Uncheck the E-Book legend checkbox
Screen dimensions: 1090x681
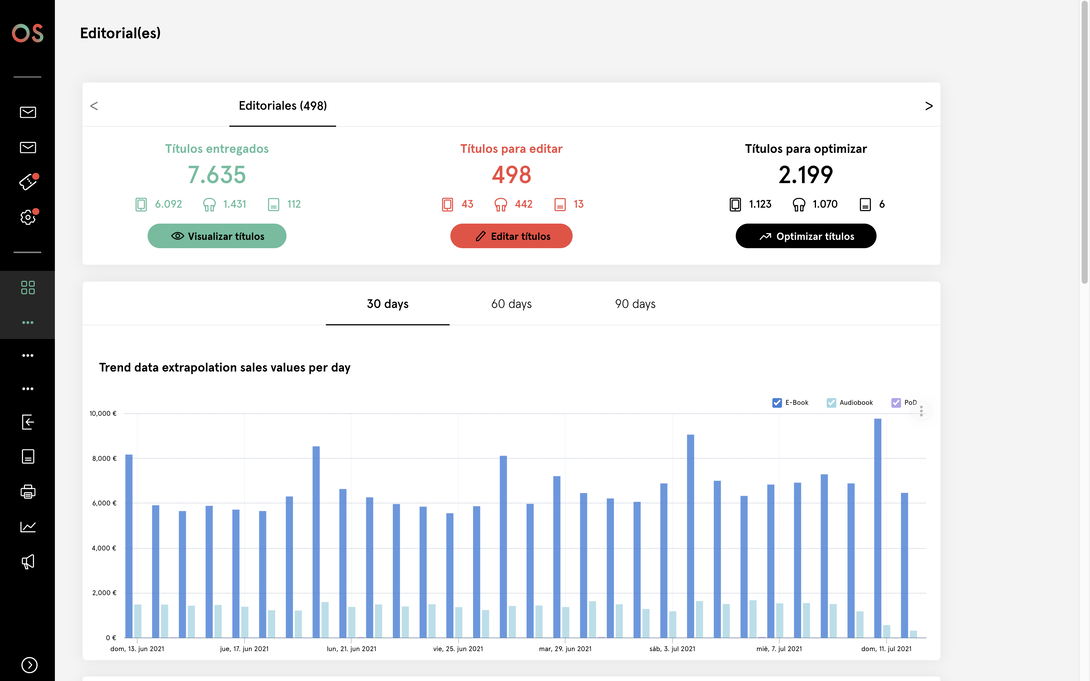(777, 403)
